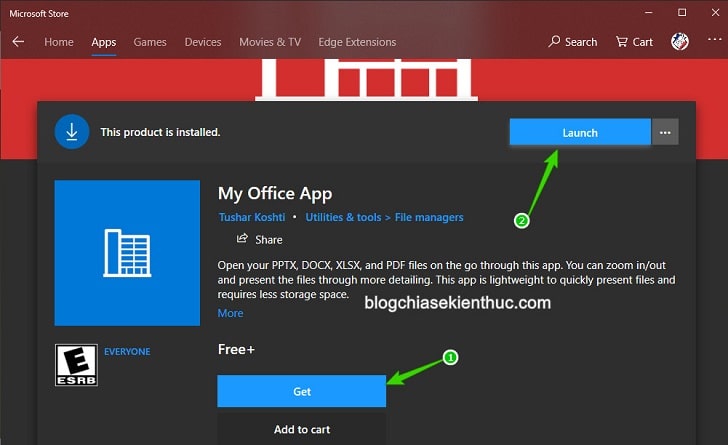Click the My Office App title
The width and height of the screenshot is (728, 445).
pos(275,194)
